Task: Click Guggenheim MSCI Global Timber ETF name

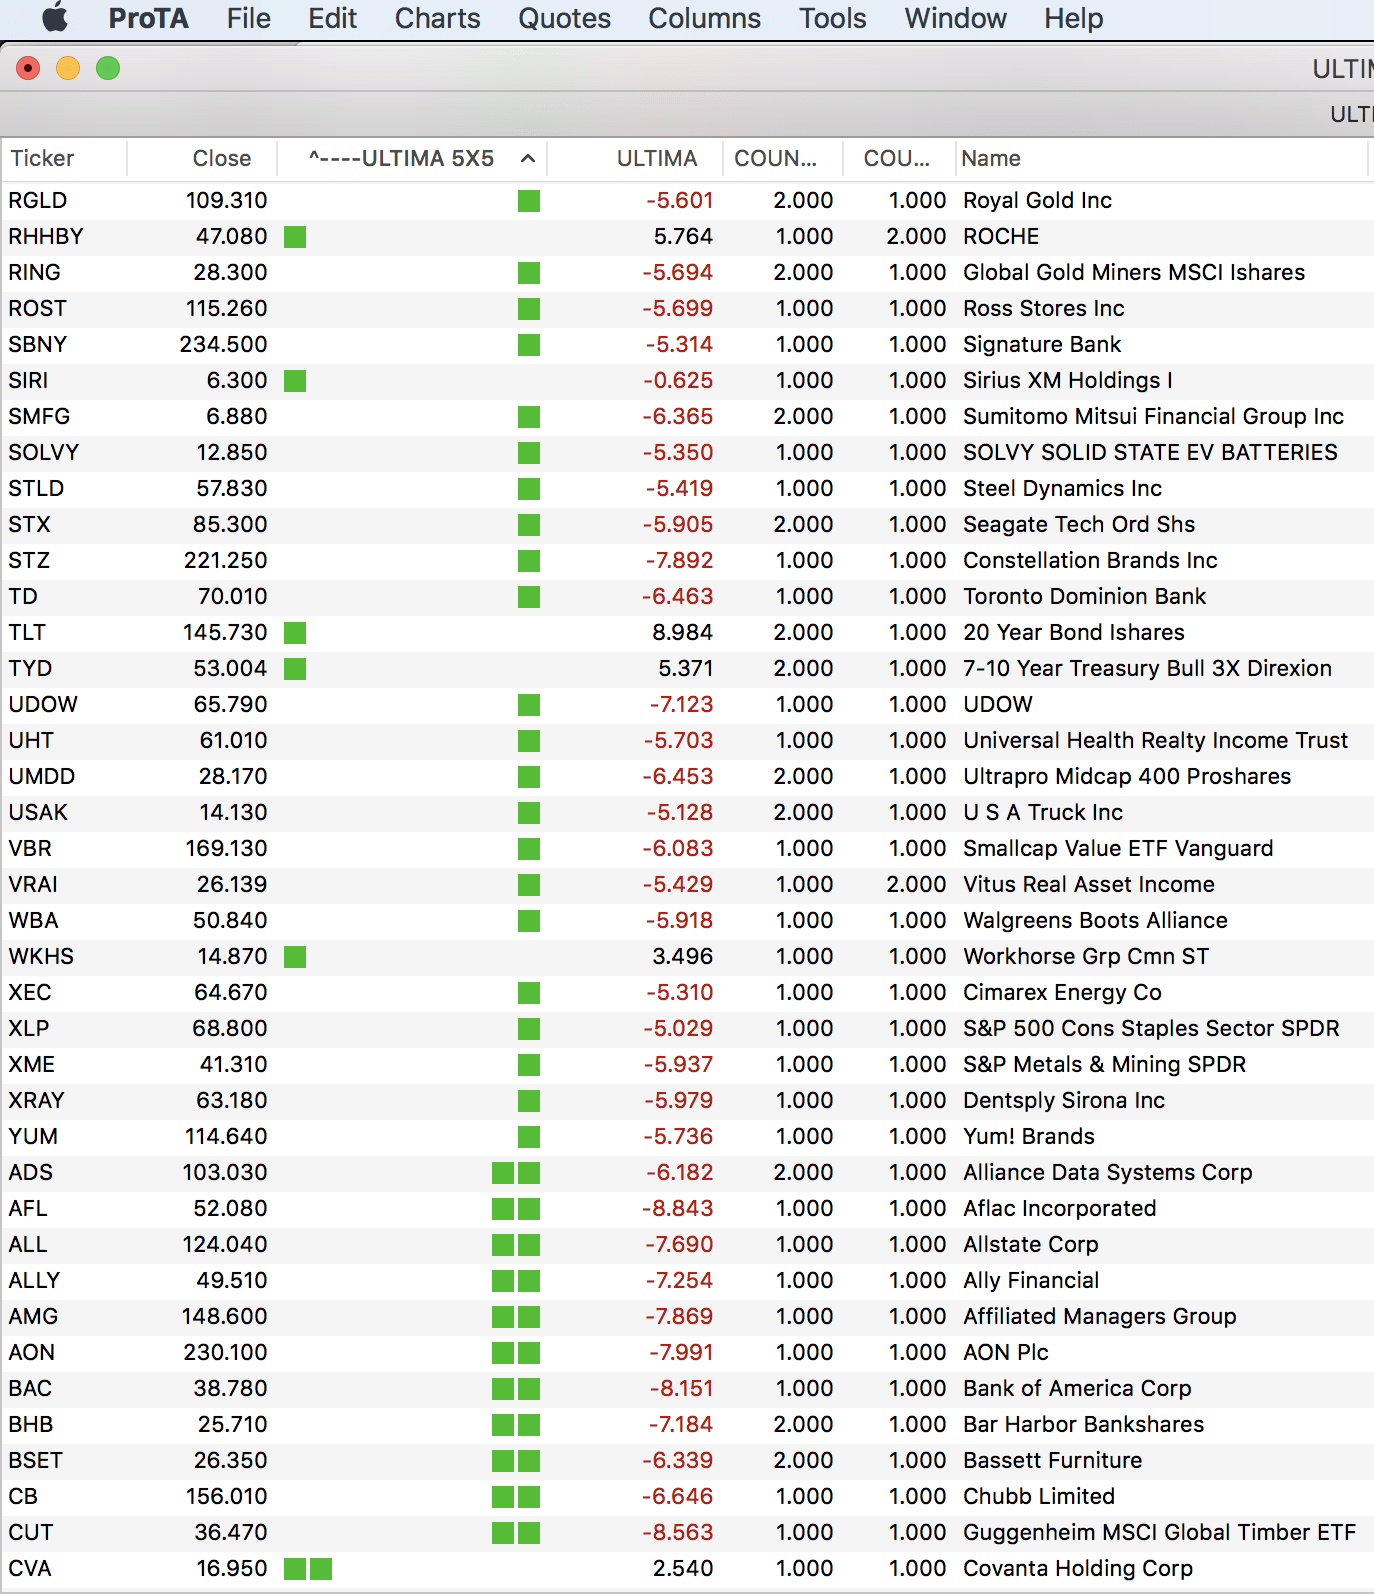Action: click(x=1159, y=1532)
